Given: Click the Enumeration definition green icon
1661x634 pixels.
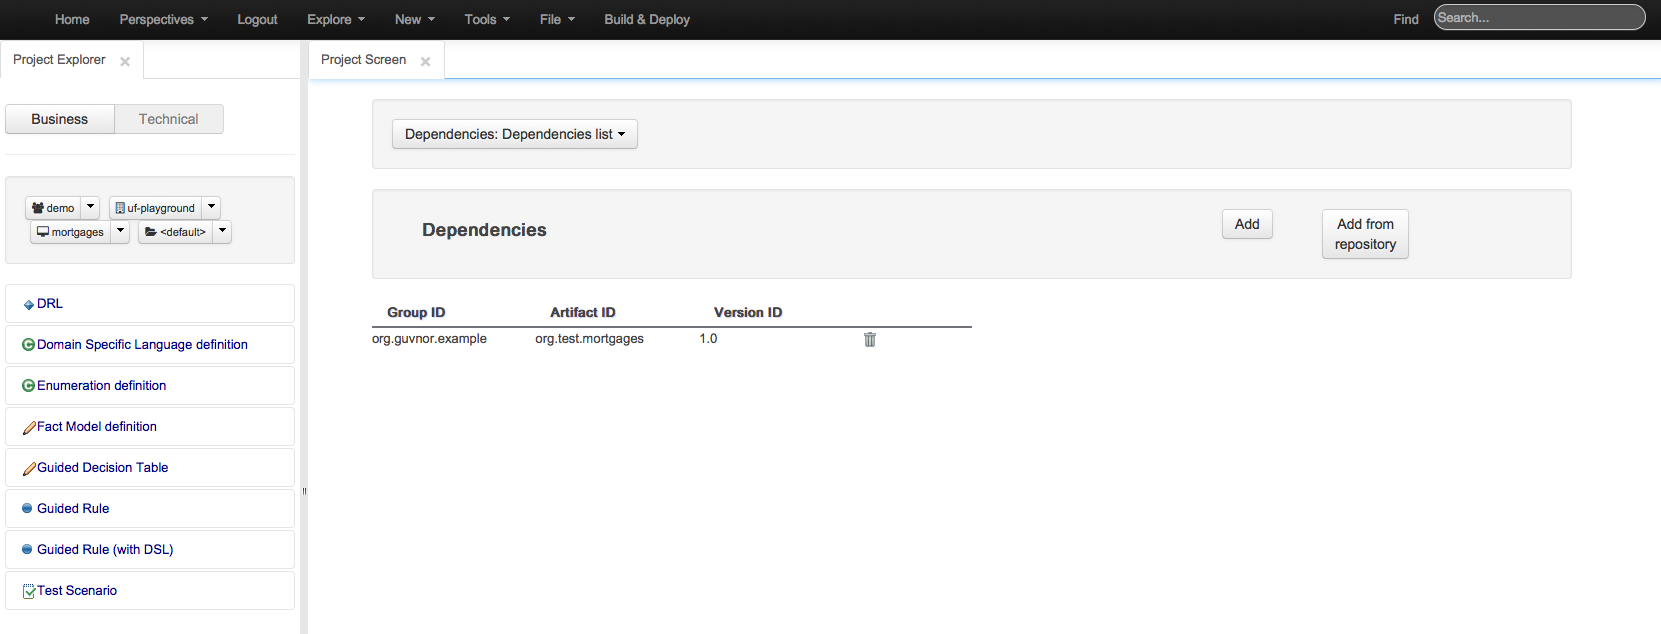Looking at the screenshot, I should click(x=28, y=386).
